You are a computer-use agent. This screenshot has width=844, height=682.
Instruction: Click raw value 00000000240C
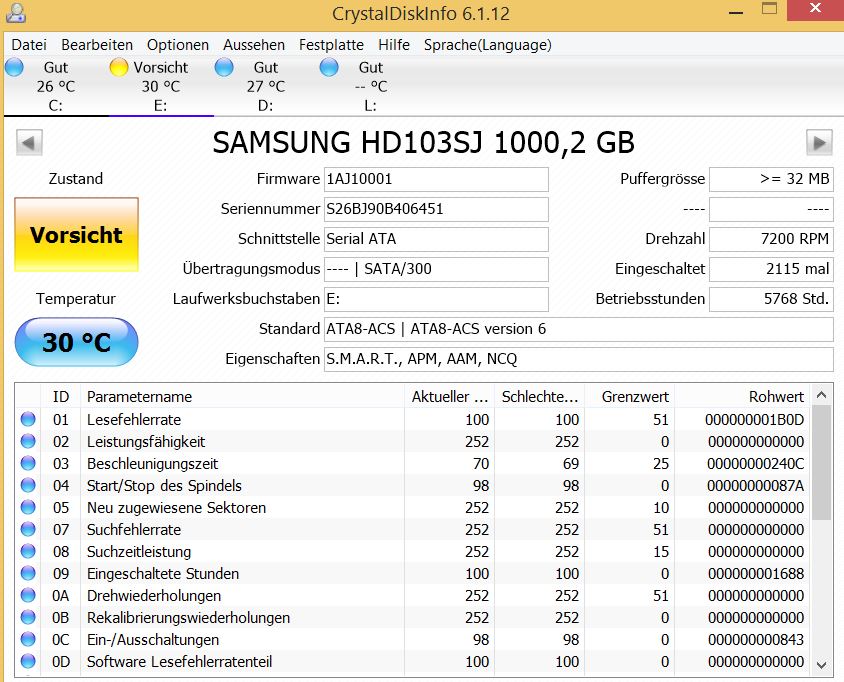[x=756, y=463]
